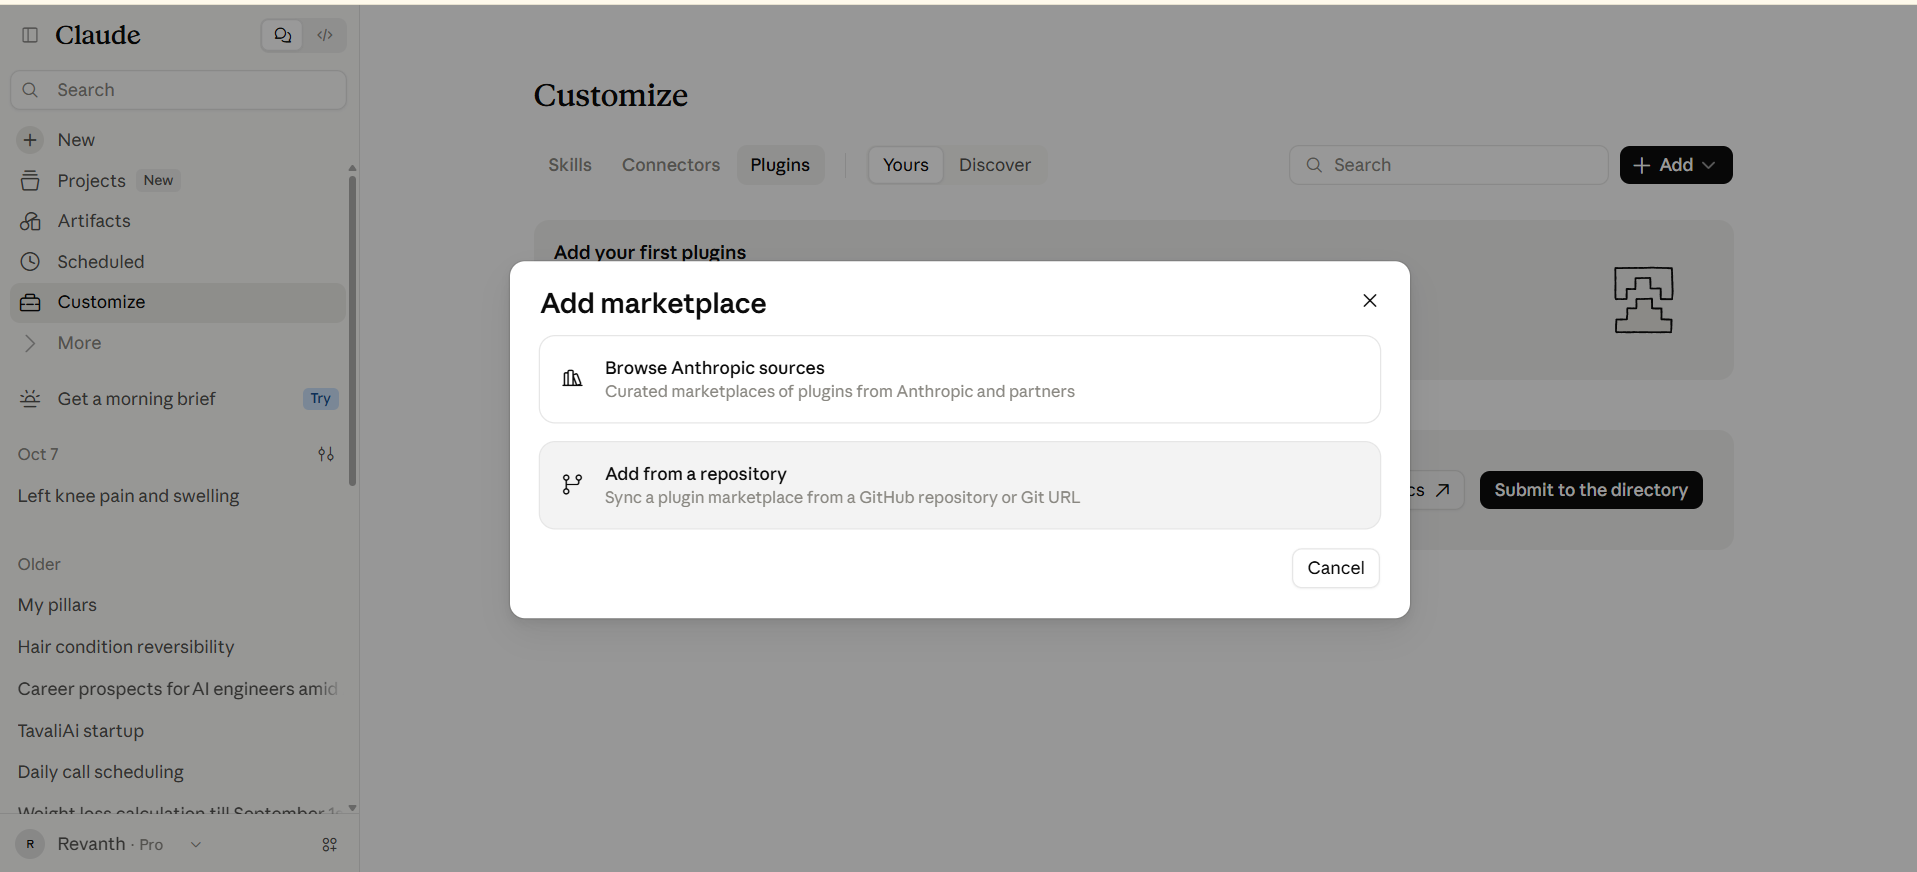Click the clock icon for Scheduled

click(x=30, y=262)
